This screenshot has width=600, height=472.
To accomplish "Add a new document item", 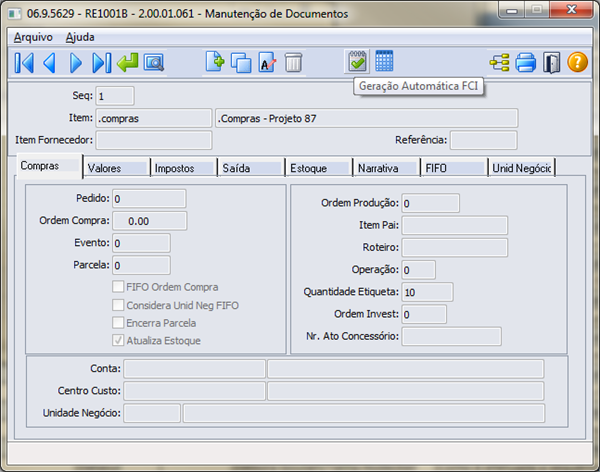I will [x=215, y=62].
